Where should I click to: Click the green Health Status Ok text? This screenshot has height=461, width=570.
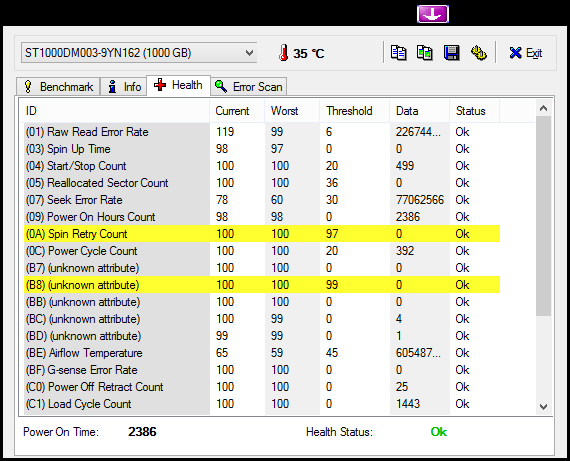[x=438, y=432]
